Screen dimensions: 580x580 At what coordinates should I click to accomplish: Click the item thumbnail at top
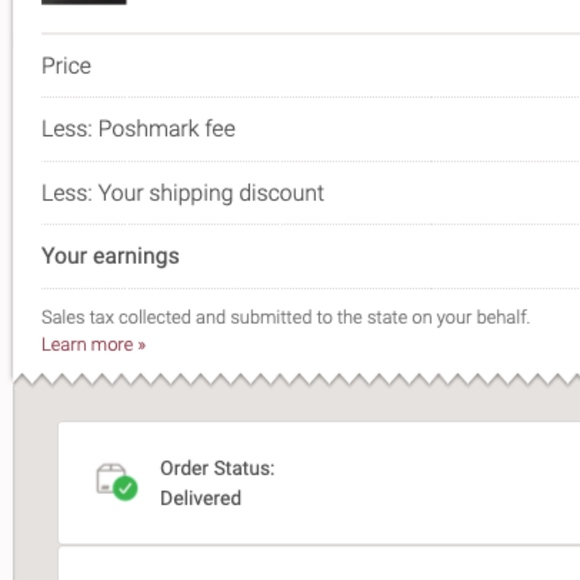coord(84,2)
